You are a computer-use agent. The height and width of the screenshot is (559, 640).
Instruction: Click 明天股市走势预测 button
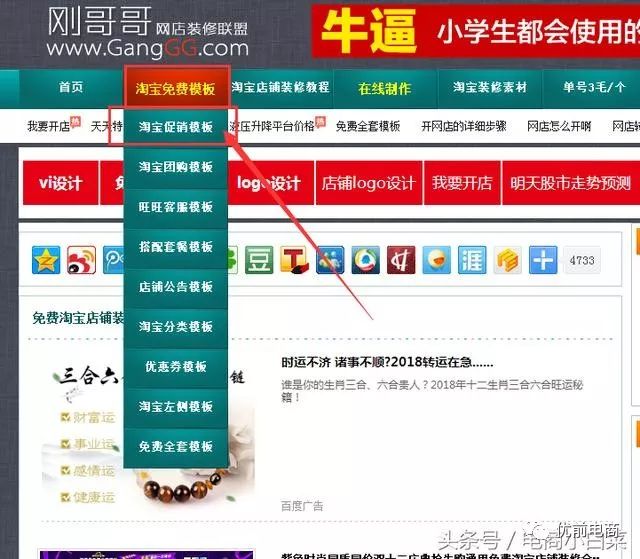point(571,183)
